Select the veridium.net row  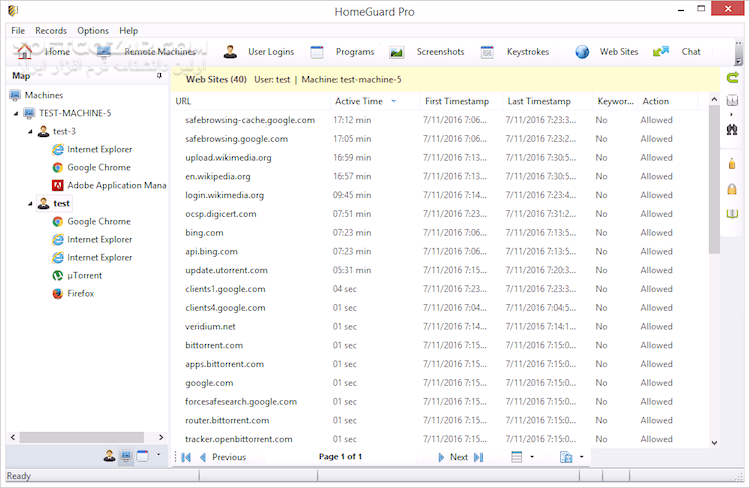pyautogui.click(x=439, y=327)
